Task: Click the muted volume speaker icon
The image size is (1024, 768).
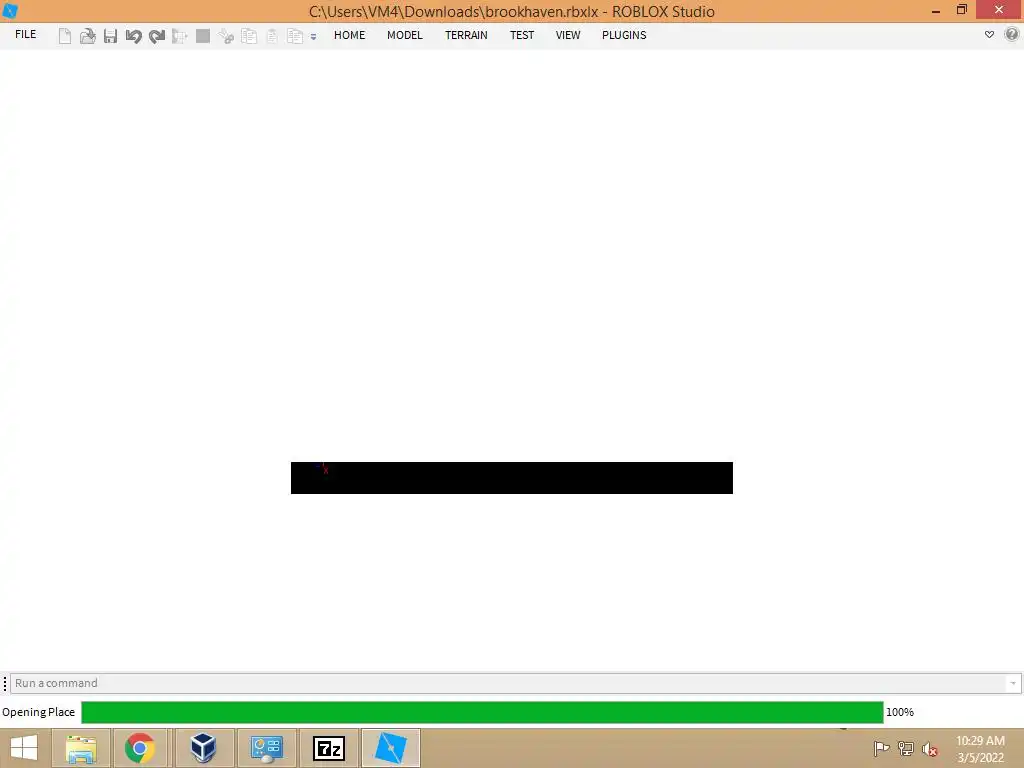Action: (x=930, y=749)
